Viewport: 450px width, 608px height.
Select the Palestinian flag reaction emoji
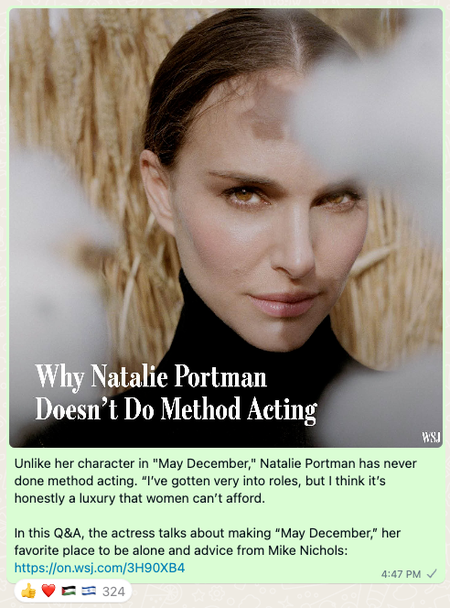click(69, 591)
